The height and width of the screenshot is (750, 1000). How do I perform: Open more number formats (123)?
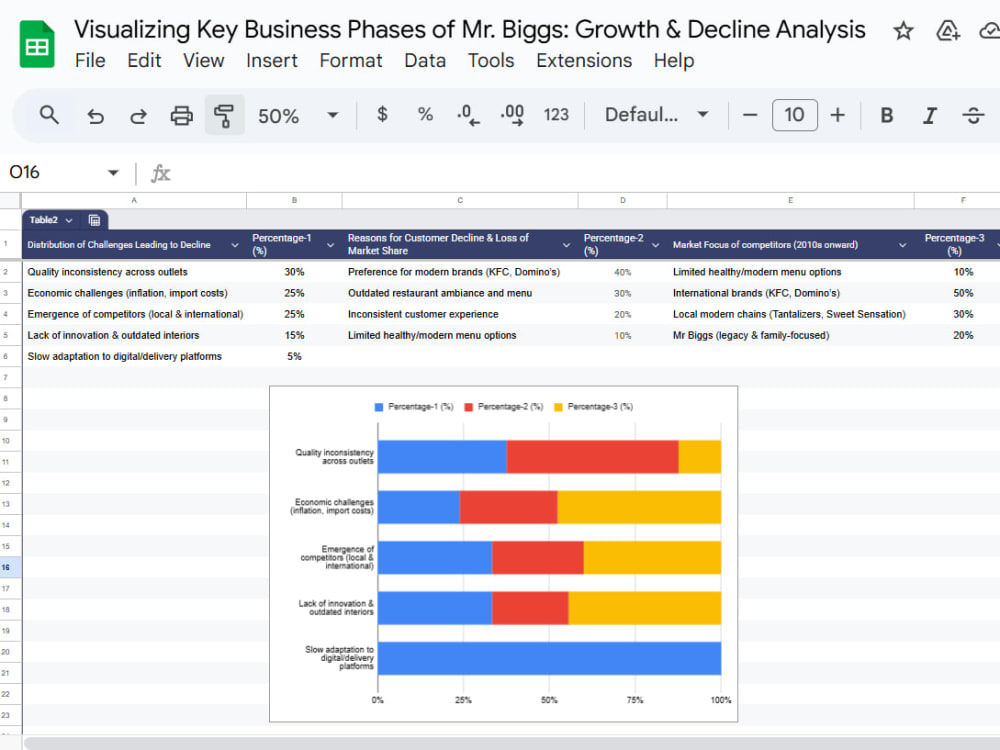coord(556,115)
